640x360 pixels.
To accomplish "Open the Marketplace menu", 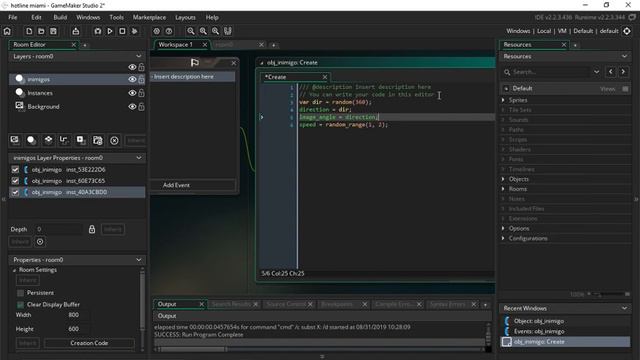I will click(149, 18).
